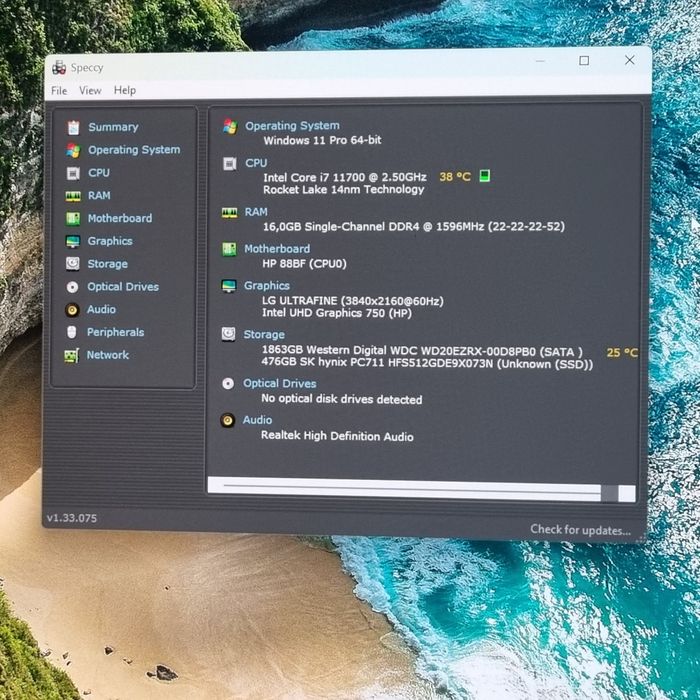Screen dimensions: 700x700
Task: Click Check for updates link
Action: pyautogui.click(x=580, y=530)
